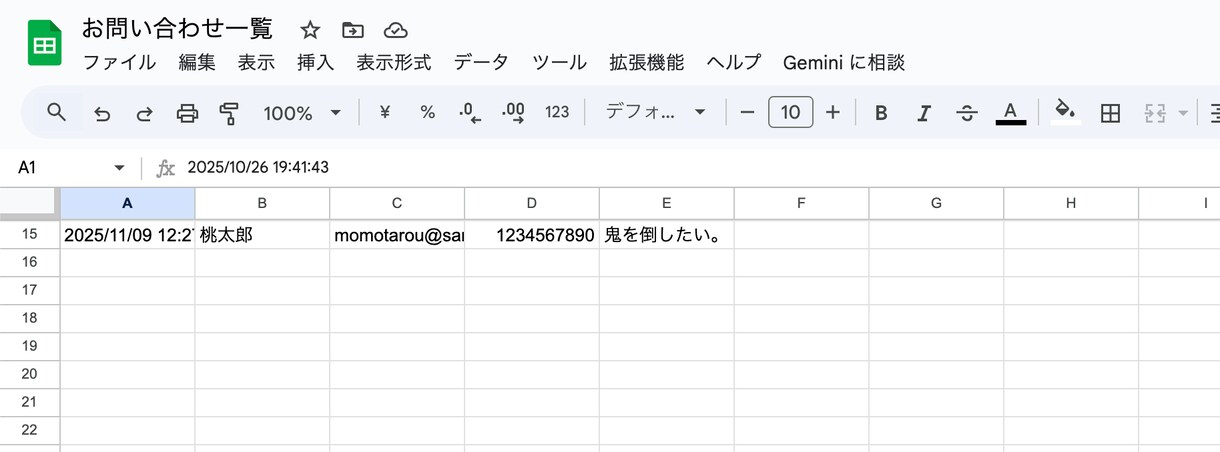This screenshot has height=452, width=1220.
Task: Select column B header
Action: [x=262, y=203]
